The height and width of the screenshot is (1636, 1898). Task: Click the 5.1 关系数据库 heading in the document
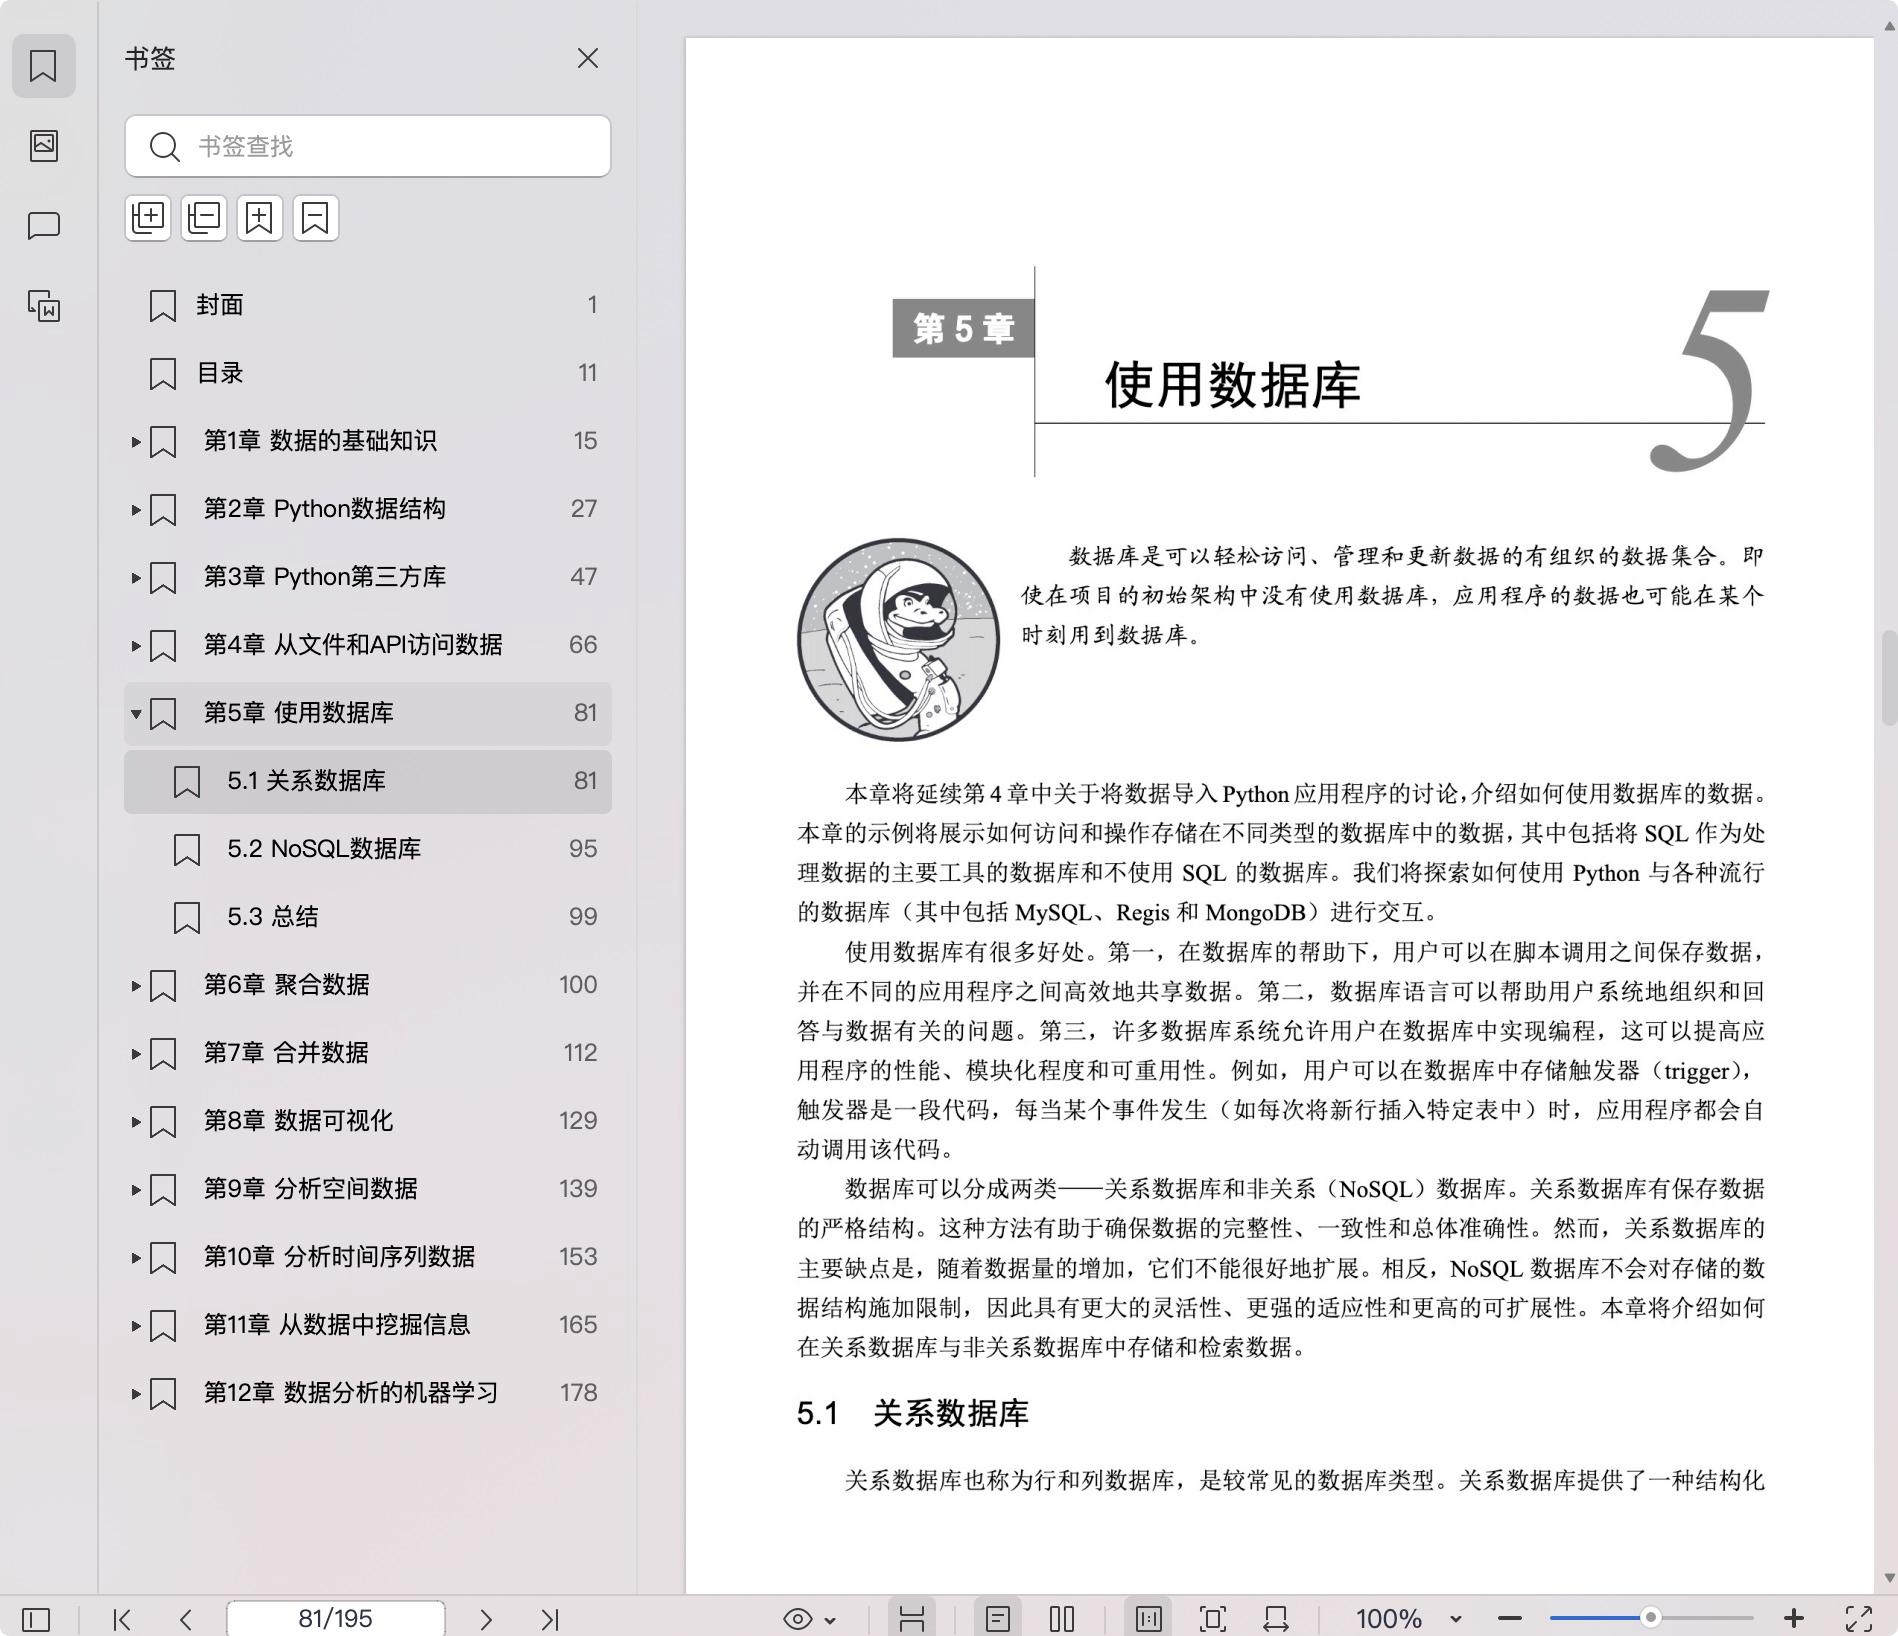coord(913,1413)
